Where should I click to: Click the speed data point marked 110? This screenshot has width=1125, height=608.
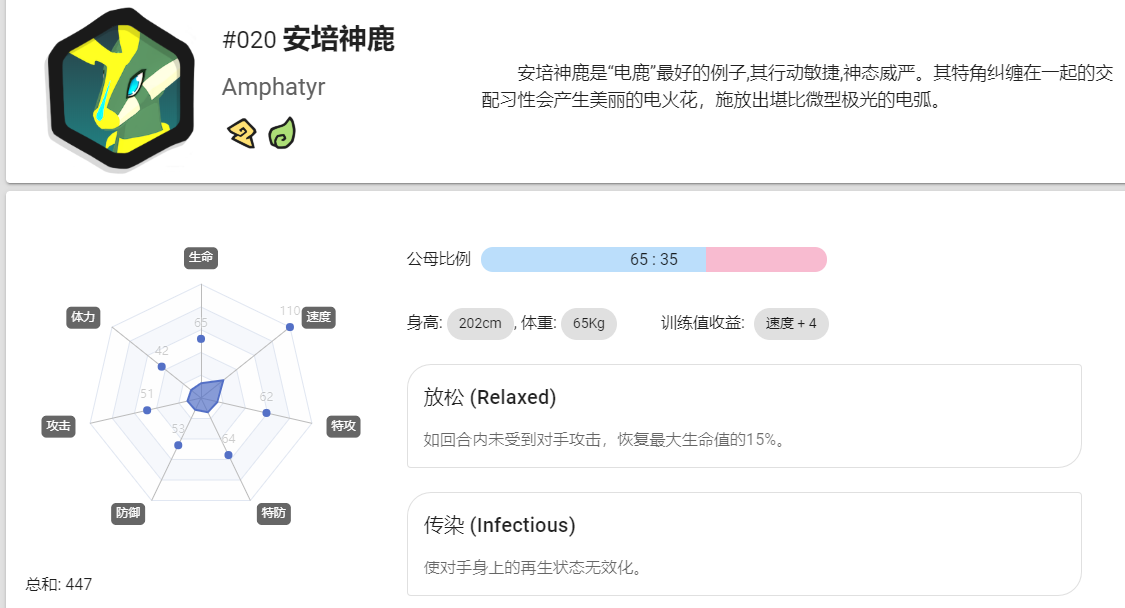290,327
